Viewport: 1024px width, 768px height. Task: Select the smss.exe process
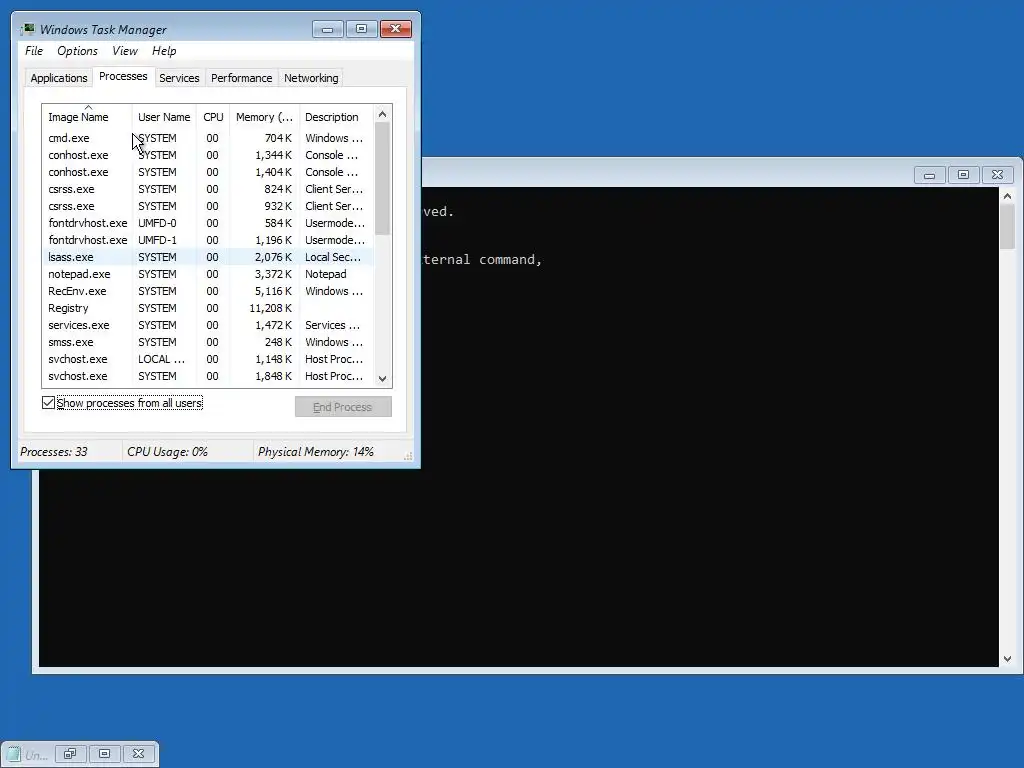pyautogui.click(x=208, y=342)
